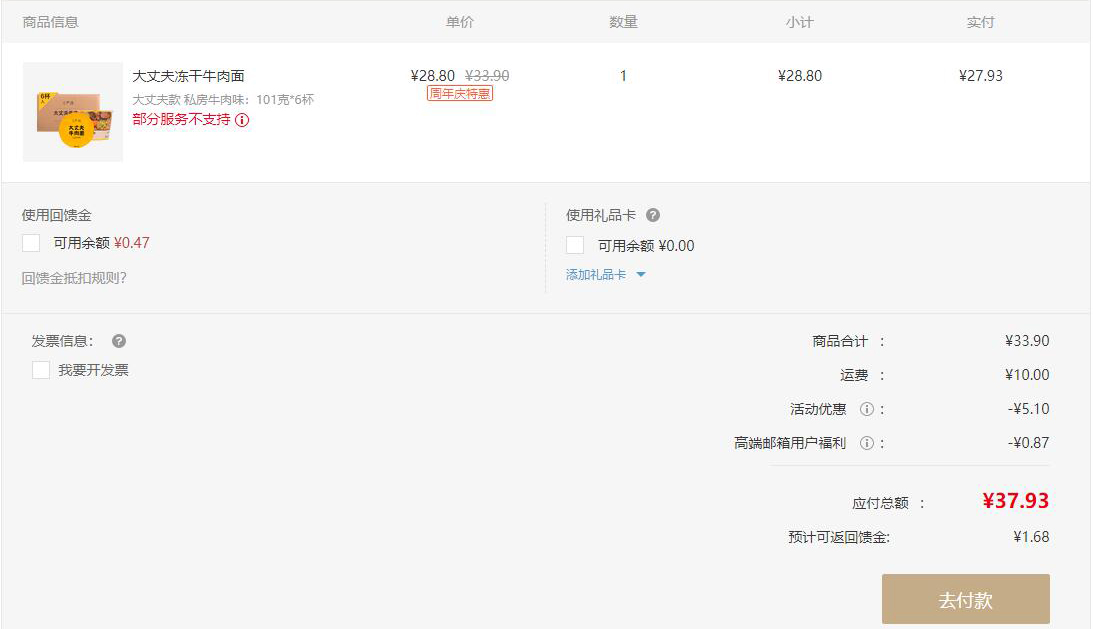This screenshot has width=1093, height=629.
Task: Enable the 使用回馈金 checkbox
Action: point(29,242)
